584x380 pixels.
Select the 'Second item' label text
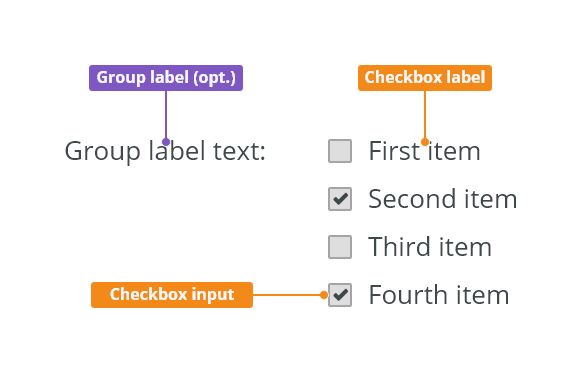pos(442,199)
